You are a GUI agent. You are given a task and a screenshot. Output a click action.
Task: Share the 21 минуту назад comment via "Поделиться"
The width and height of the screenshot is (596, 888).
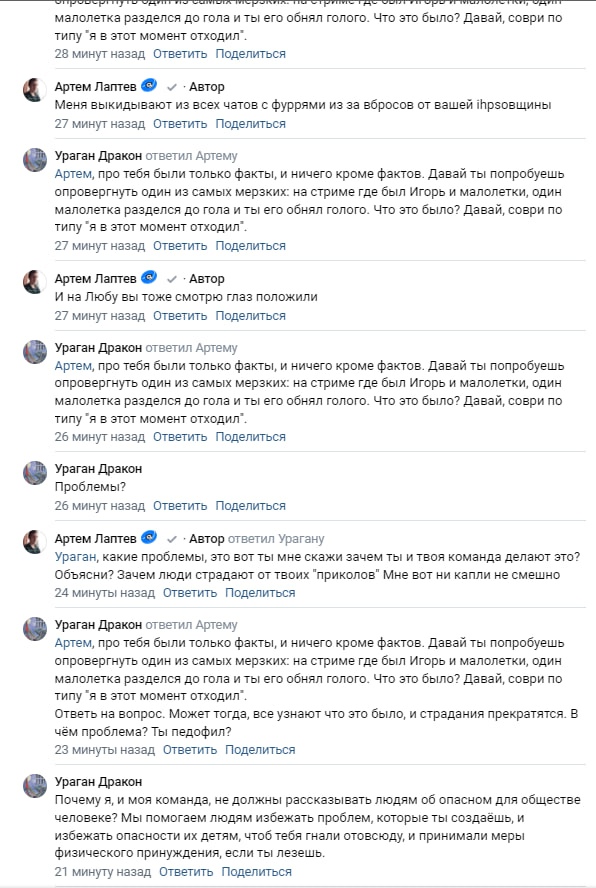point(257,872)
